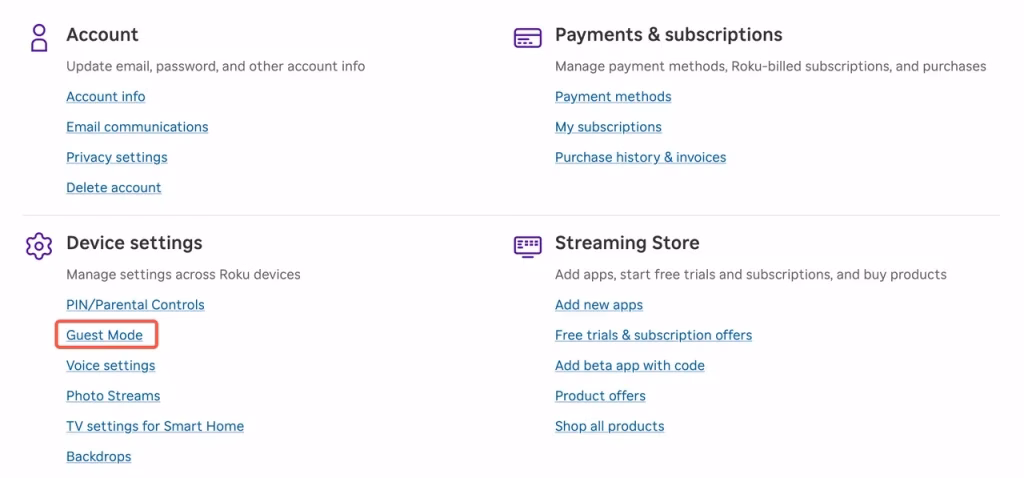This screenshot has width=1024, height=478.
Task: Open Purchase history & invoices
Action: [640, 157]
